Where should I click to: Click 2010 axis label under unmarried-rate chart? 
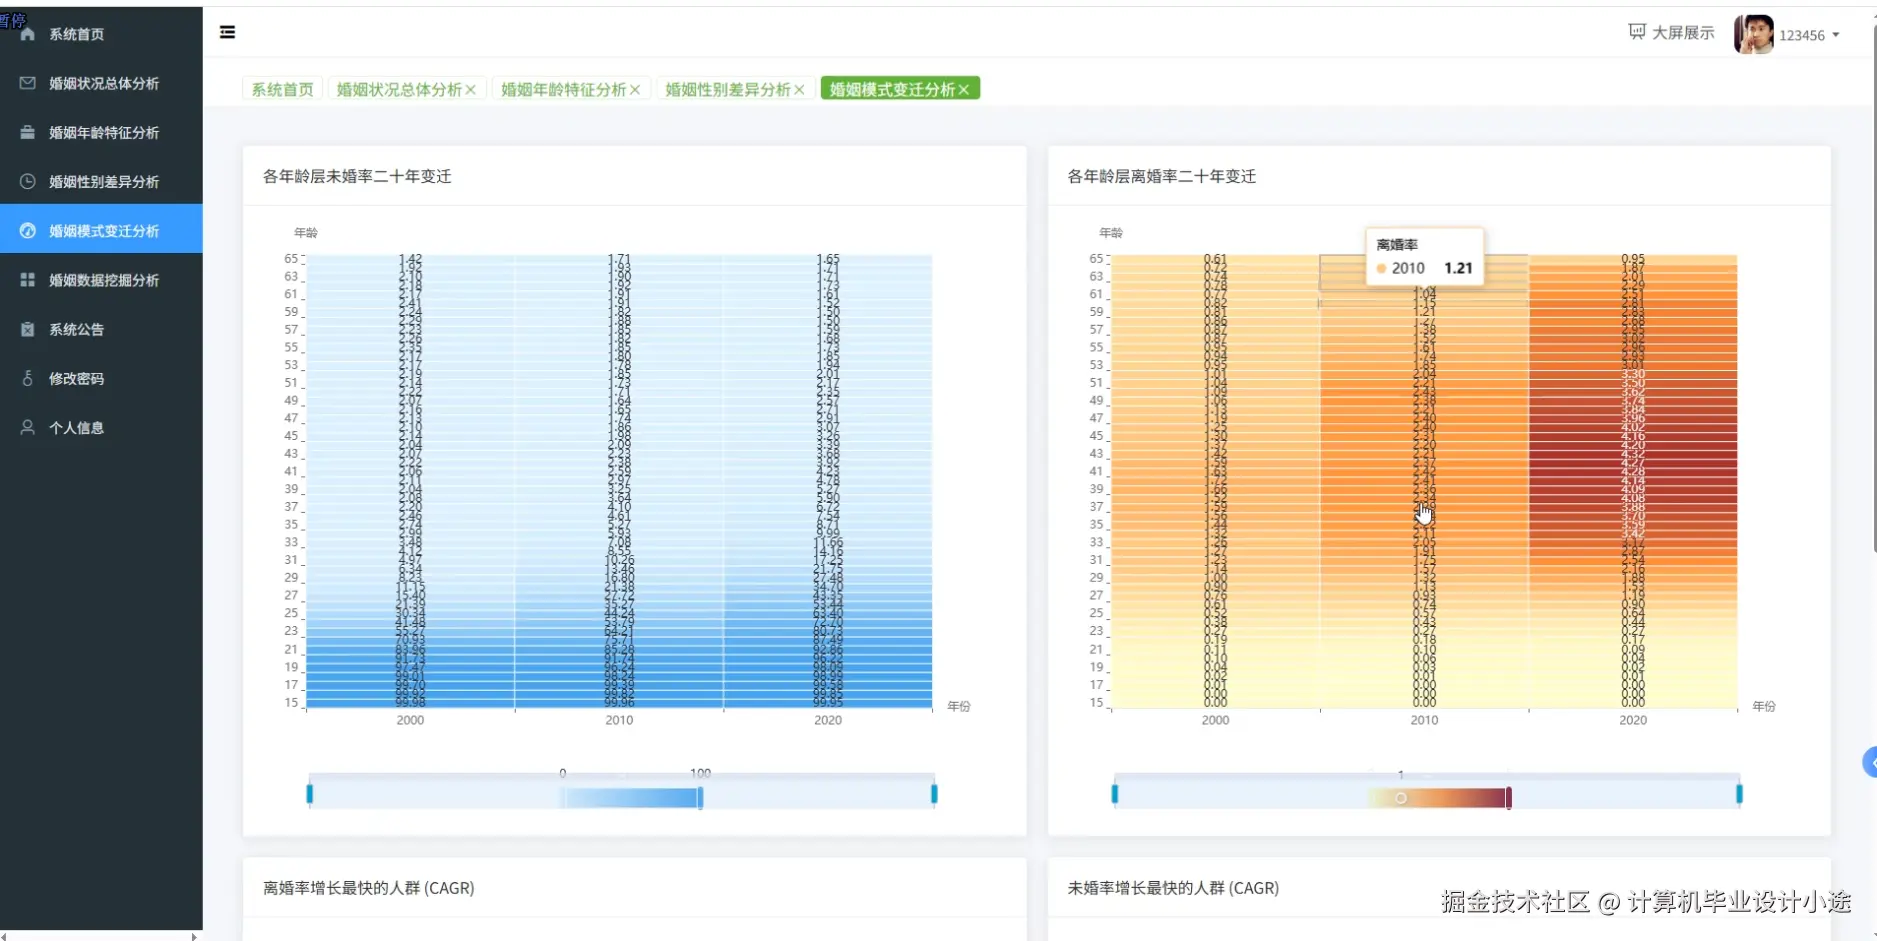pos(619,720)
